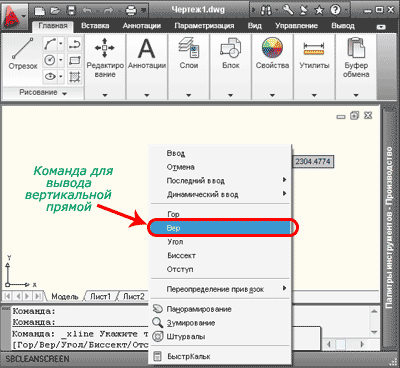Switch to the Аннотации ribbon tab
The height and width of the screenshot is (368, 400).
(142, 26)
